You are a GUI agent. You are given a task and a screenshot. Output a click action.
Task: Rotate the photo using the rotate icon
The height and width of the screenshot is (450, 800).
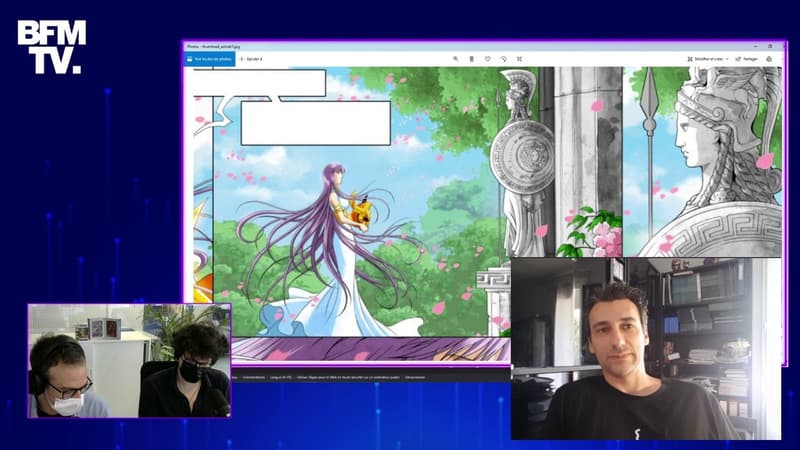504,59
